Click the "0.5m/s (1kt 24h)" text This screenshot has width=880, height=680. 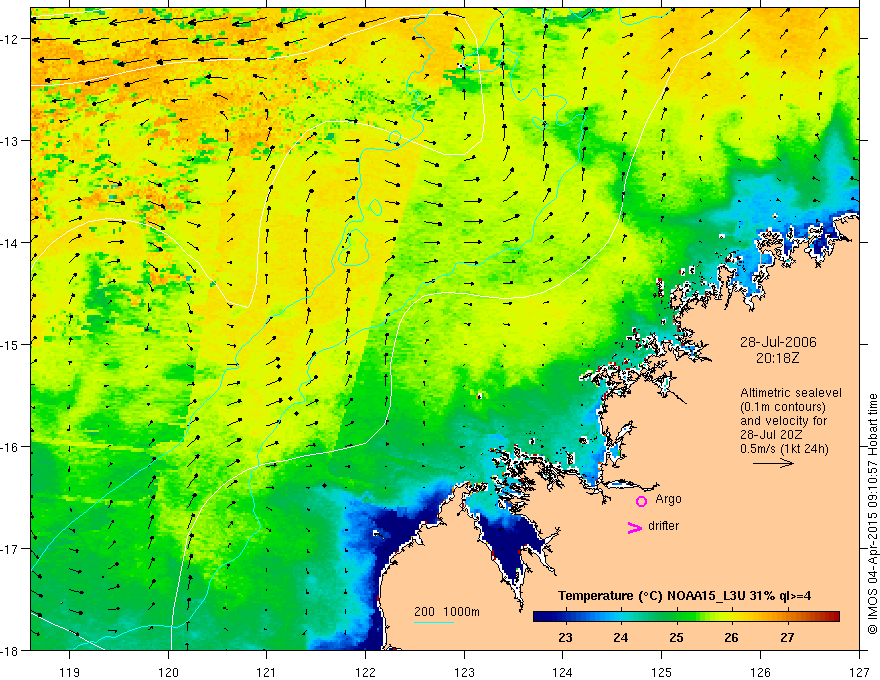(x=784, y=449)
